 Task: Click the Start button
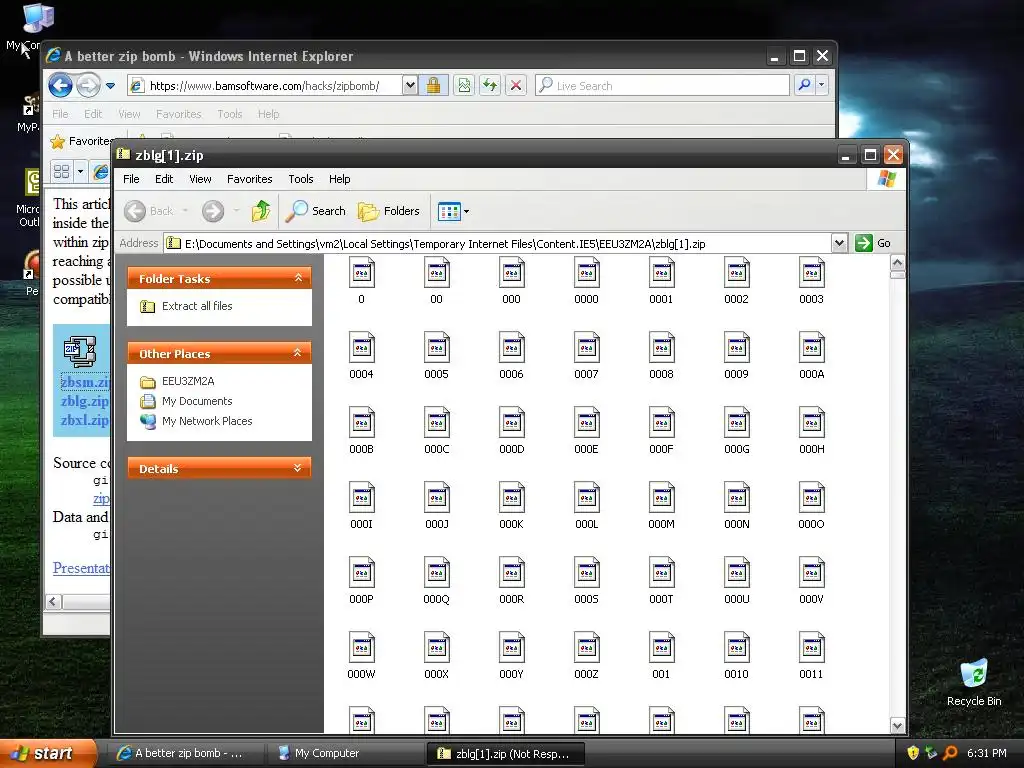click(47, 753)
